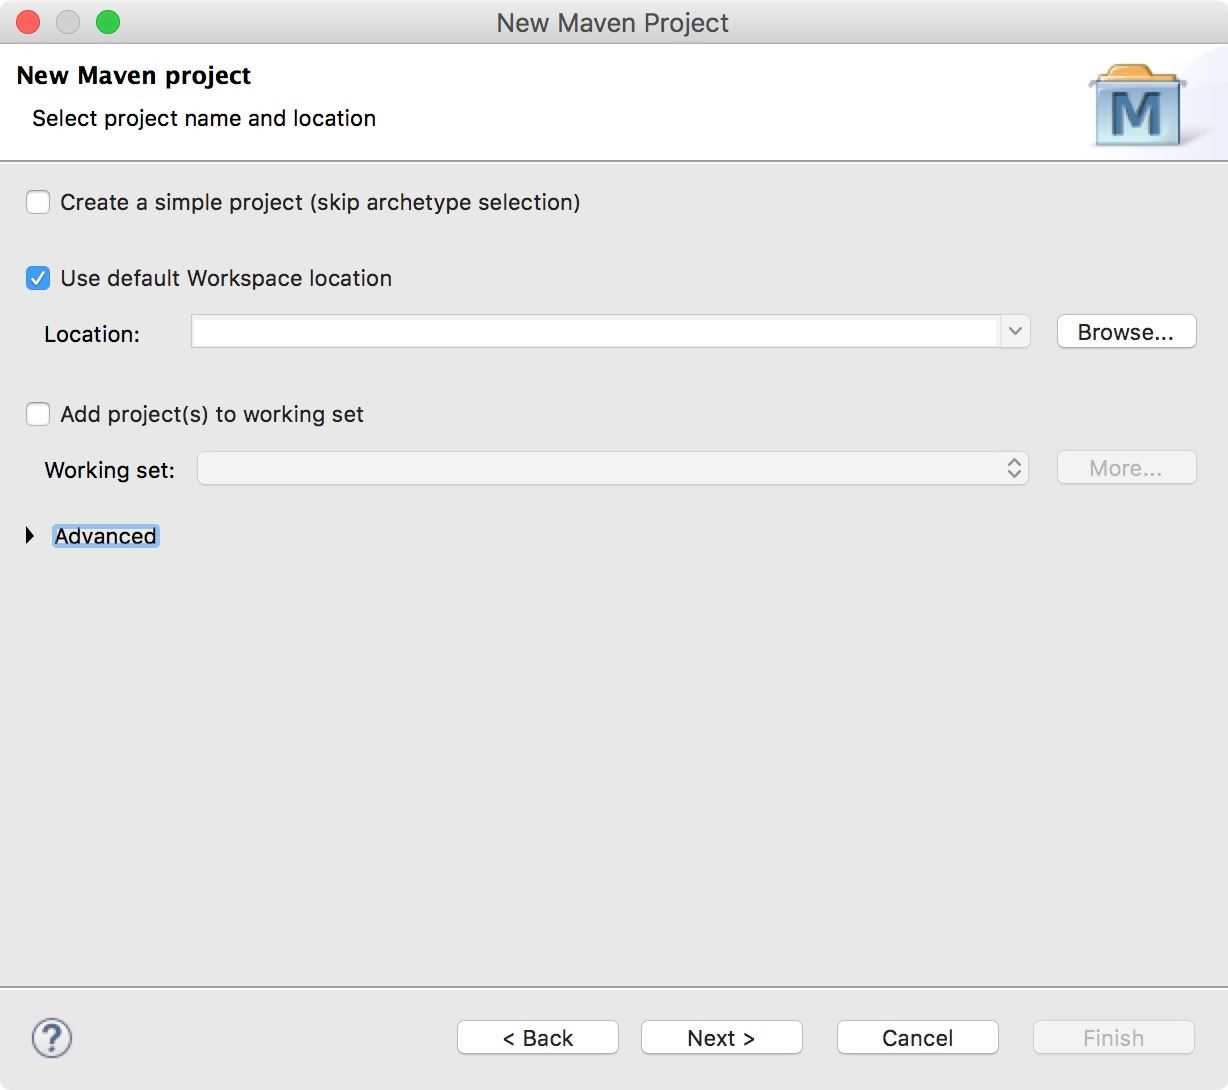Click the Advanced label text
1228x1090 pixels.
(105, 536)
